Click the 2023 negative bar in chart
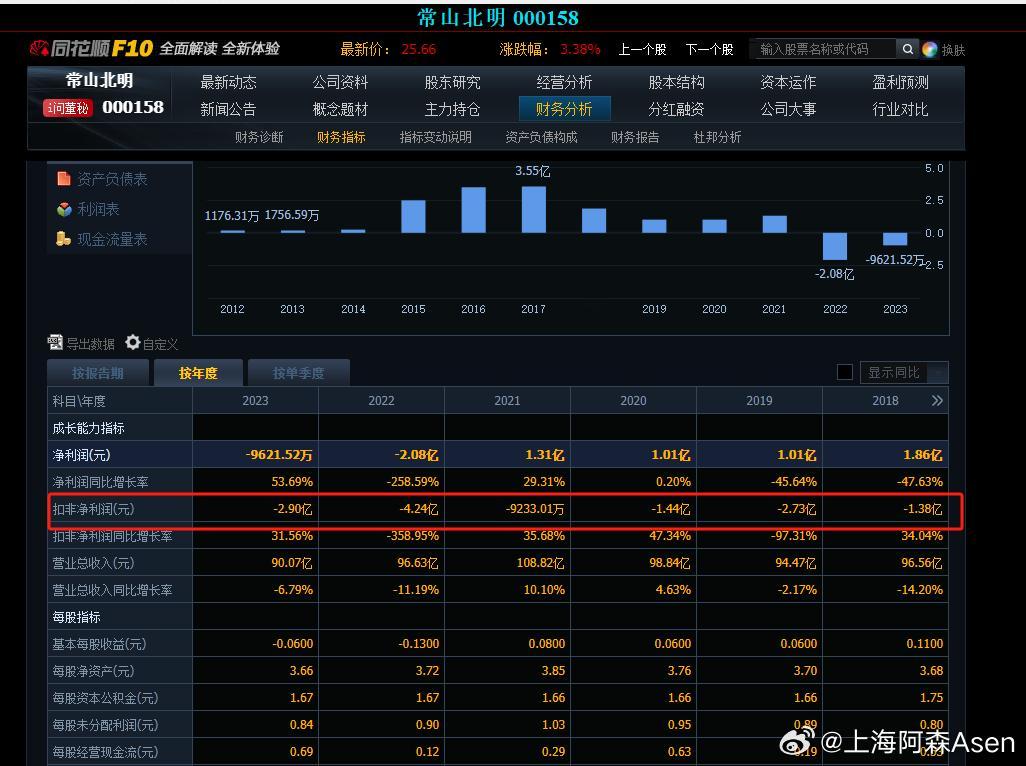 (895, 239)
